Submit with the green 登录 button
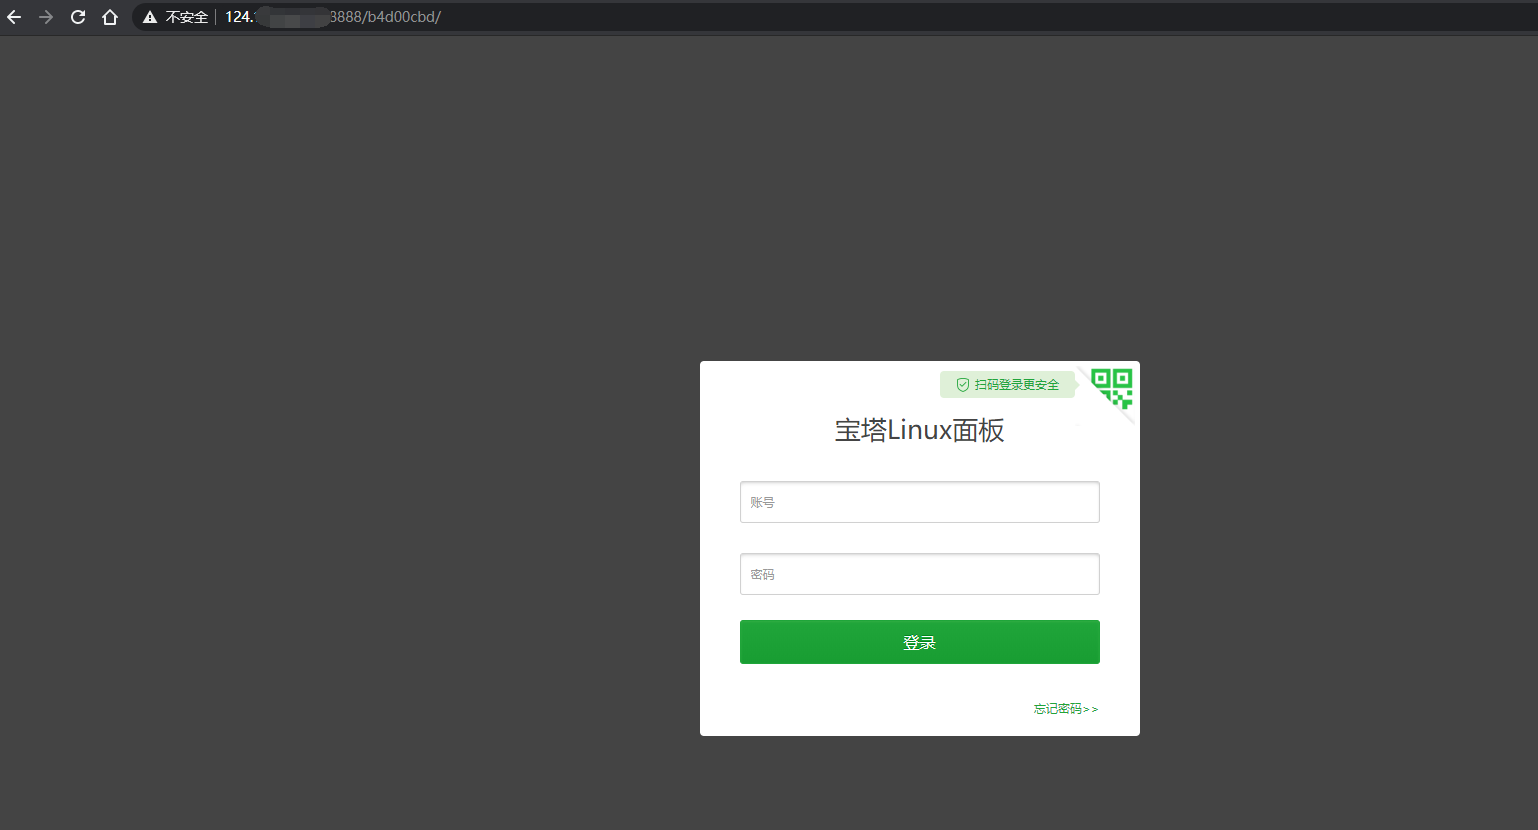 pyautogui.click(x=920, y=642)
